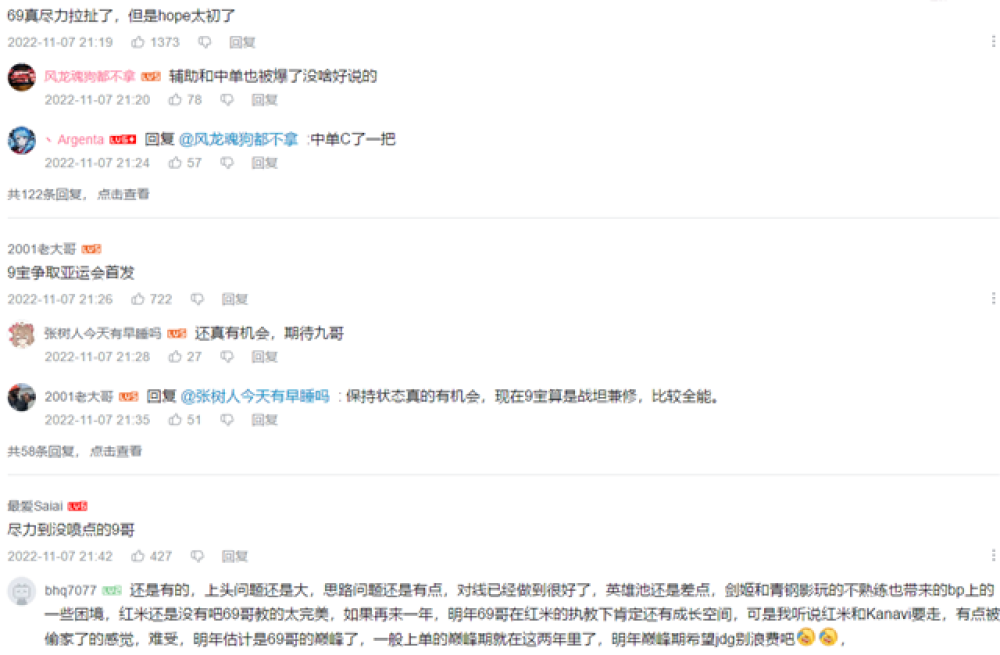Like the reply with 51 likes

pos(175,420)
